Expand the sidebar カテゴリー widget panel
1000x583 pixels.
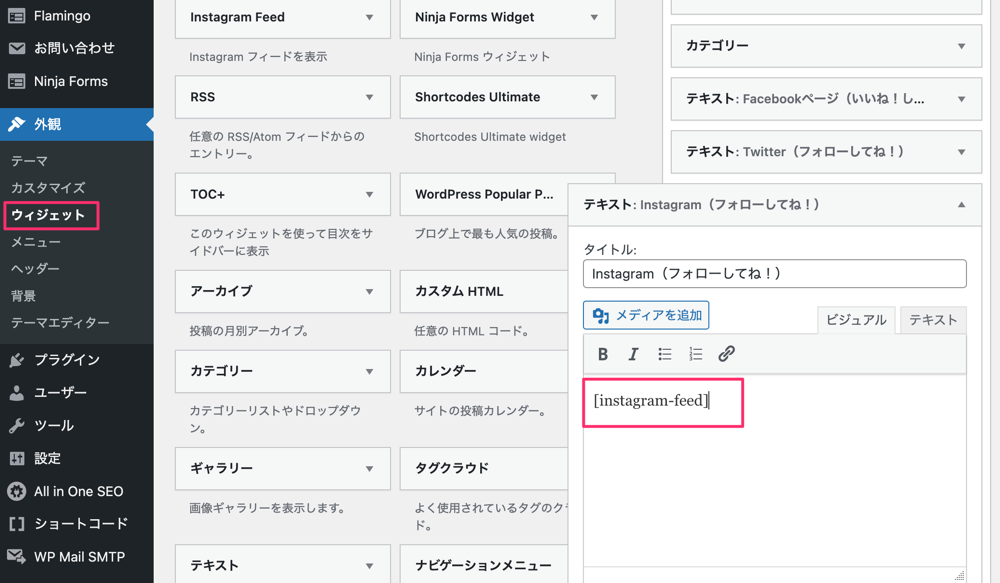tap(826, 46)
